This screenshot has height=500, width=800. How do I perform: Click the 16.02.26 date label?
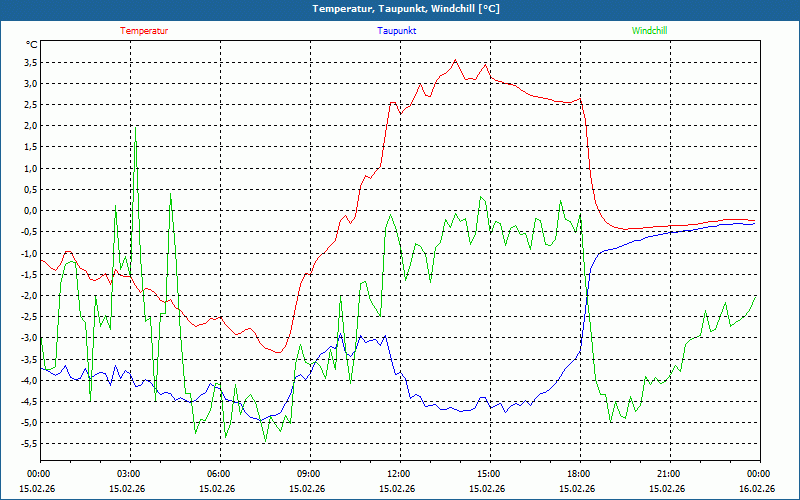[x=757, y=489]
